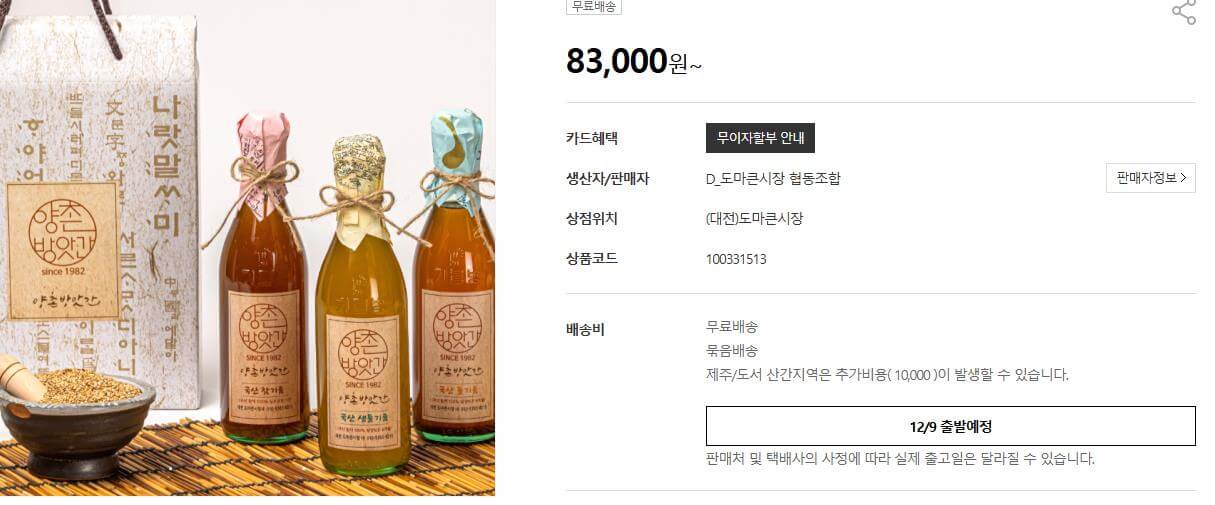Click the 카드혜택 label

click(x=592, y=138)
